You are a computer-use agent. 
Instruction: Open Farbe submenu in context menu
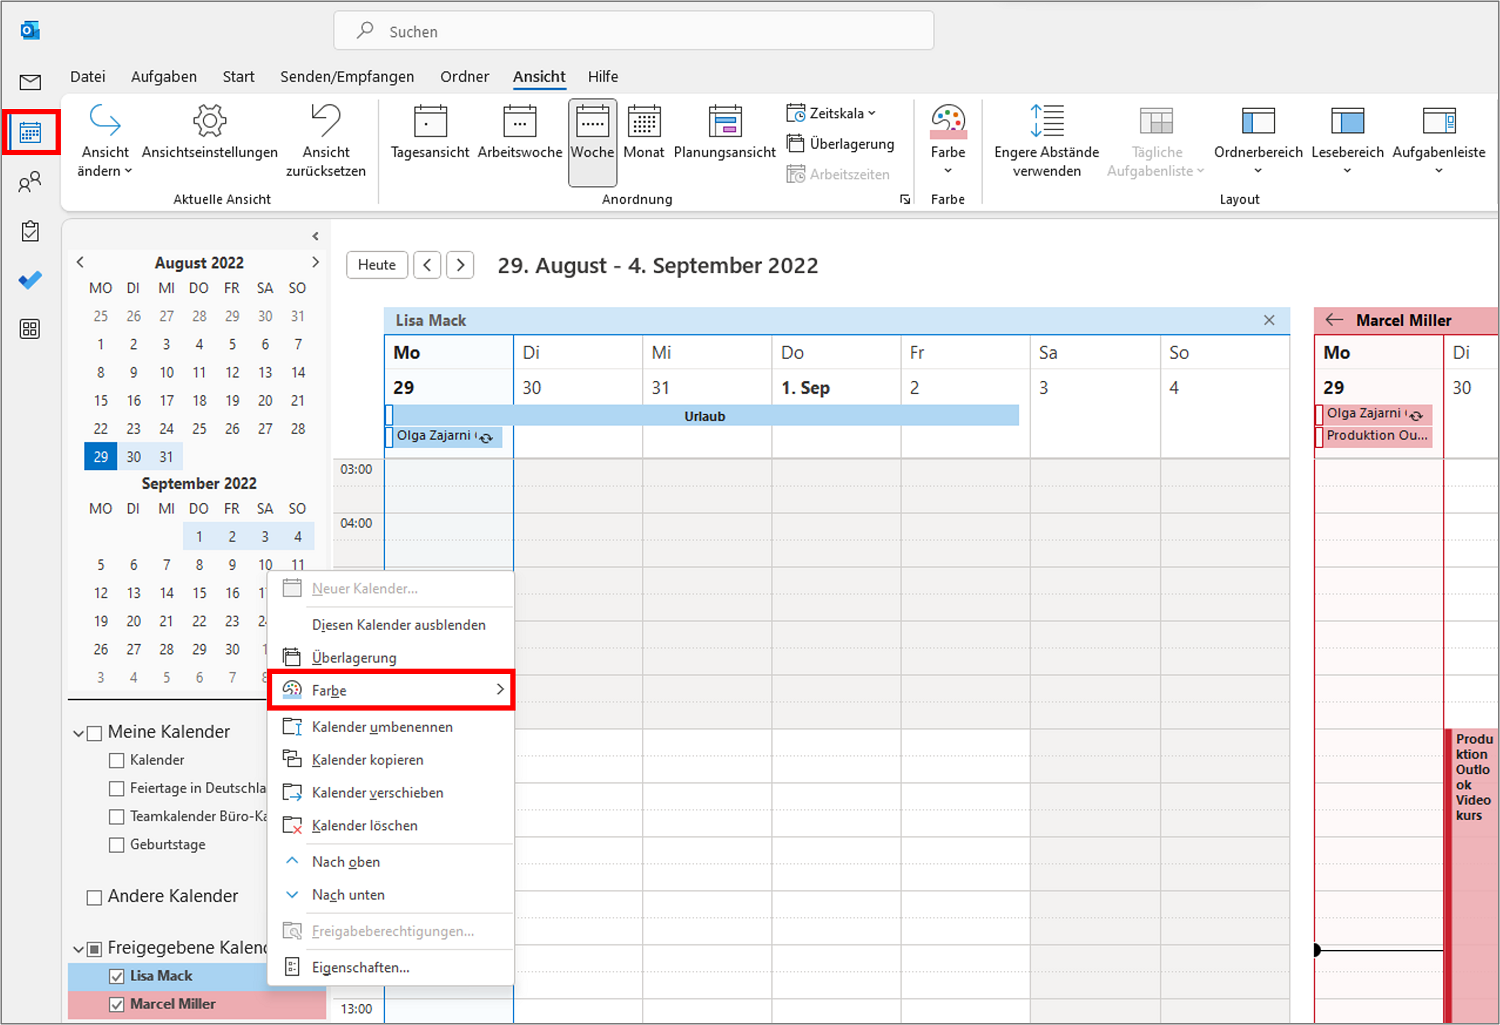[x=391, y=690]
